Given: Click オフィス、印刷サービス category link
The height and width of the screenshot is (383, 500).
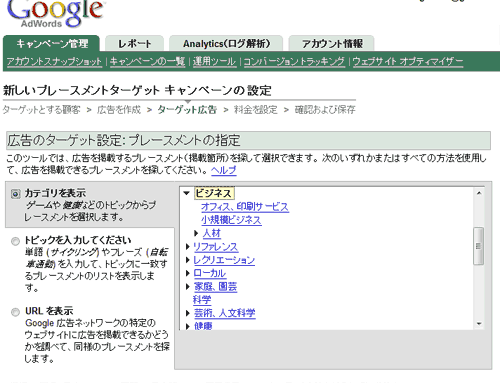Looking at the screenshot, I should tap(245, 207).
